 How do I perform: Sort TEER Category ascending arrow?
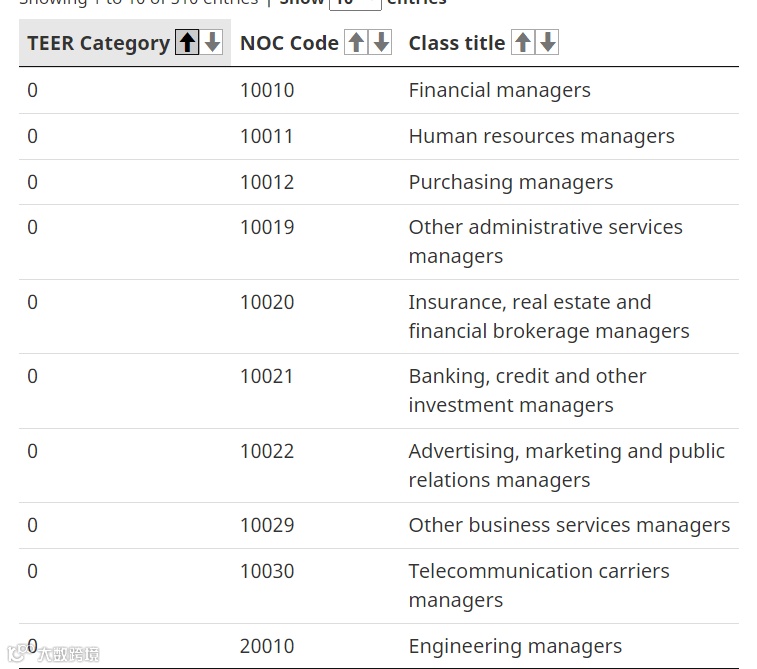point(187,42)
